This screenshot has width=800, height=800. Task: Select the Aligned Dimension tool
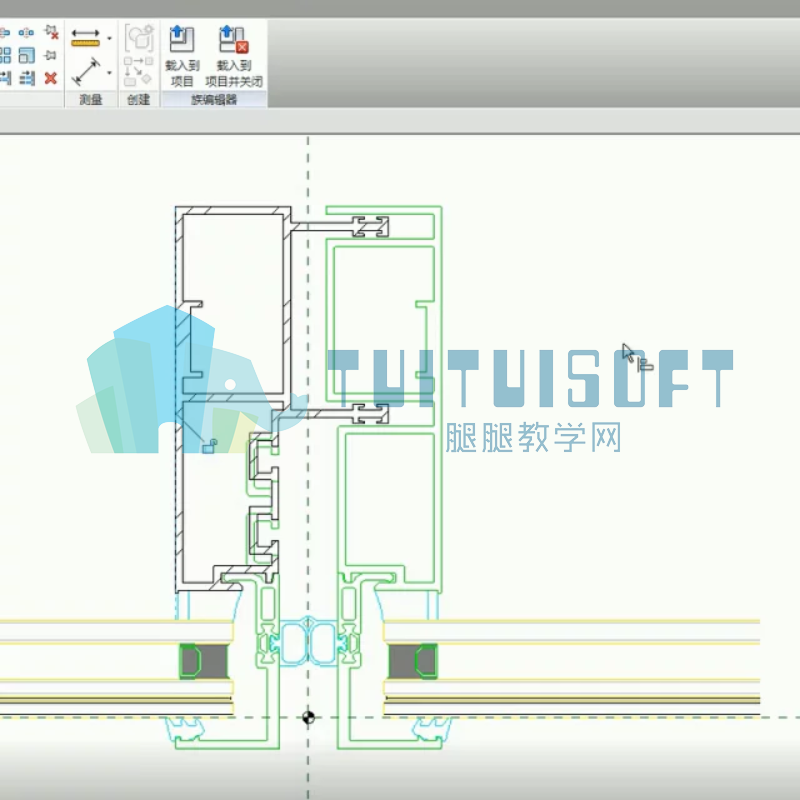coord(86,71)
